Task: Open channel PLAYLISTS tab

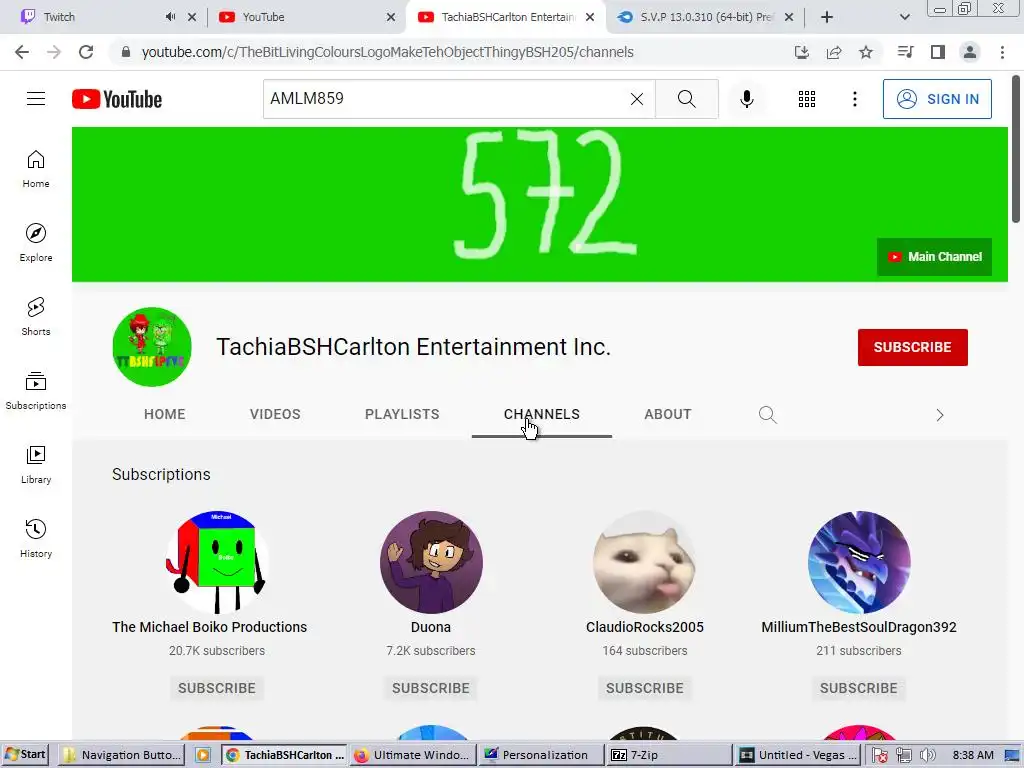Action: (402, 415)
